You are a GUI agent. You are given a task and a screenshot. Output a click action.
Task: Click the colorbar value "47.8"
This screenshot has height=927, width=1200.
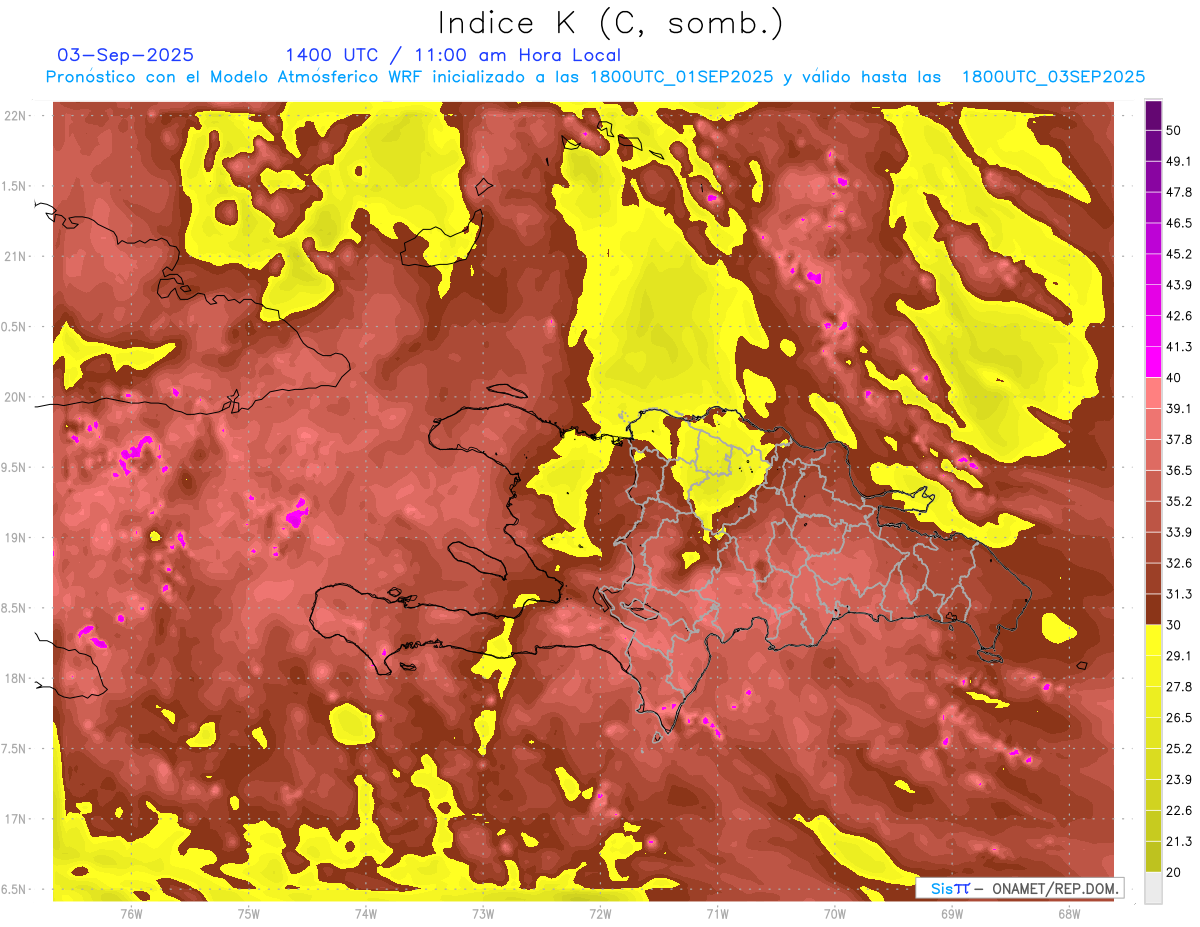point(1179,192)
